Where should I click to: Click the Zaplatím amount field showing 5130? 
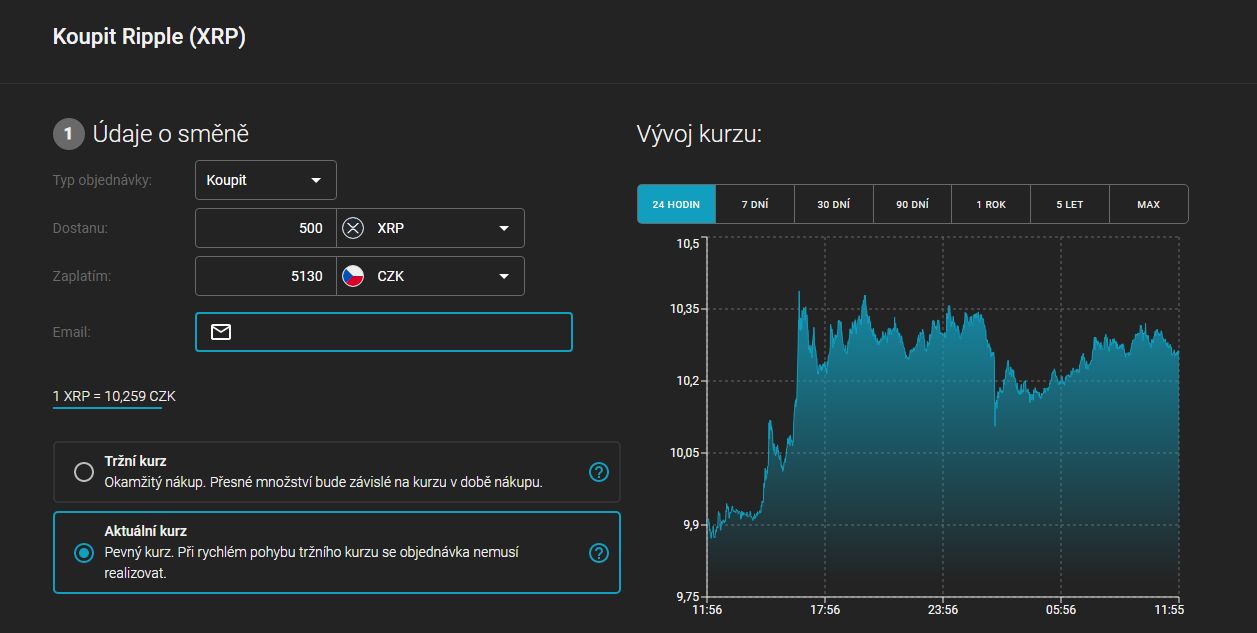tap(266, 276)
